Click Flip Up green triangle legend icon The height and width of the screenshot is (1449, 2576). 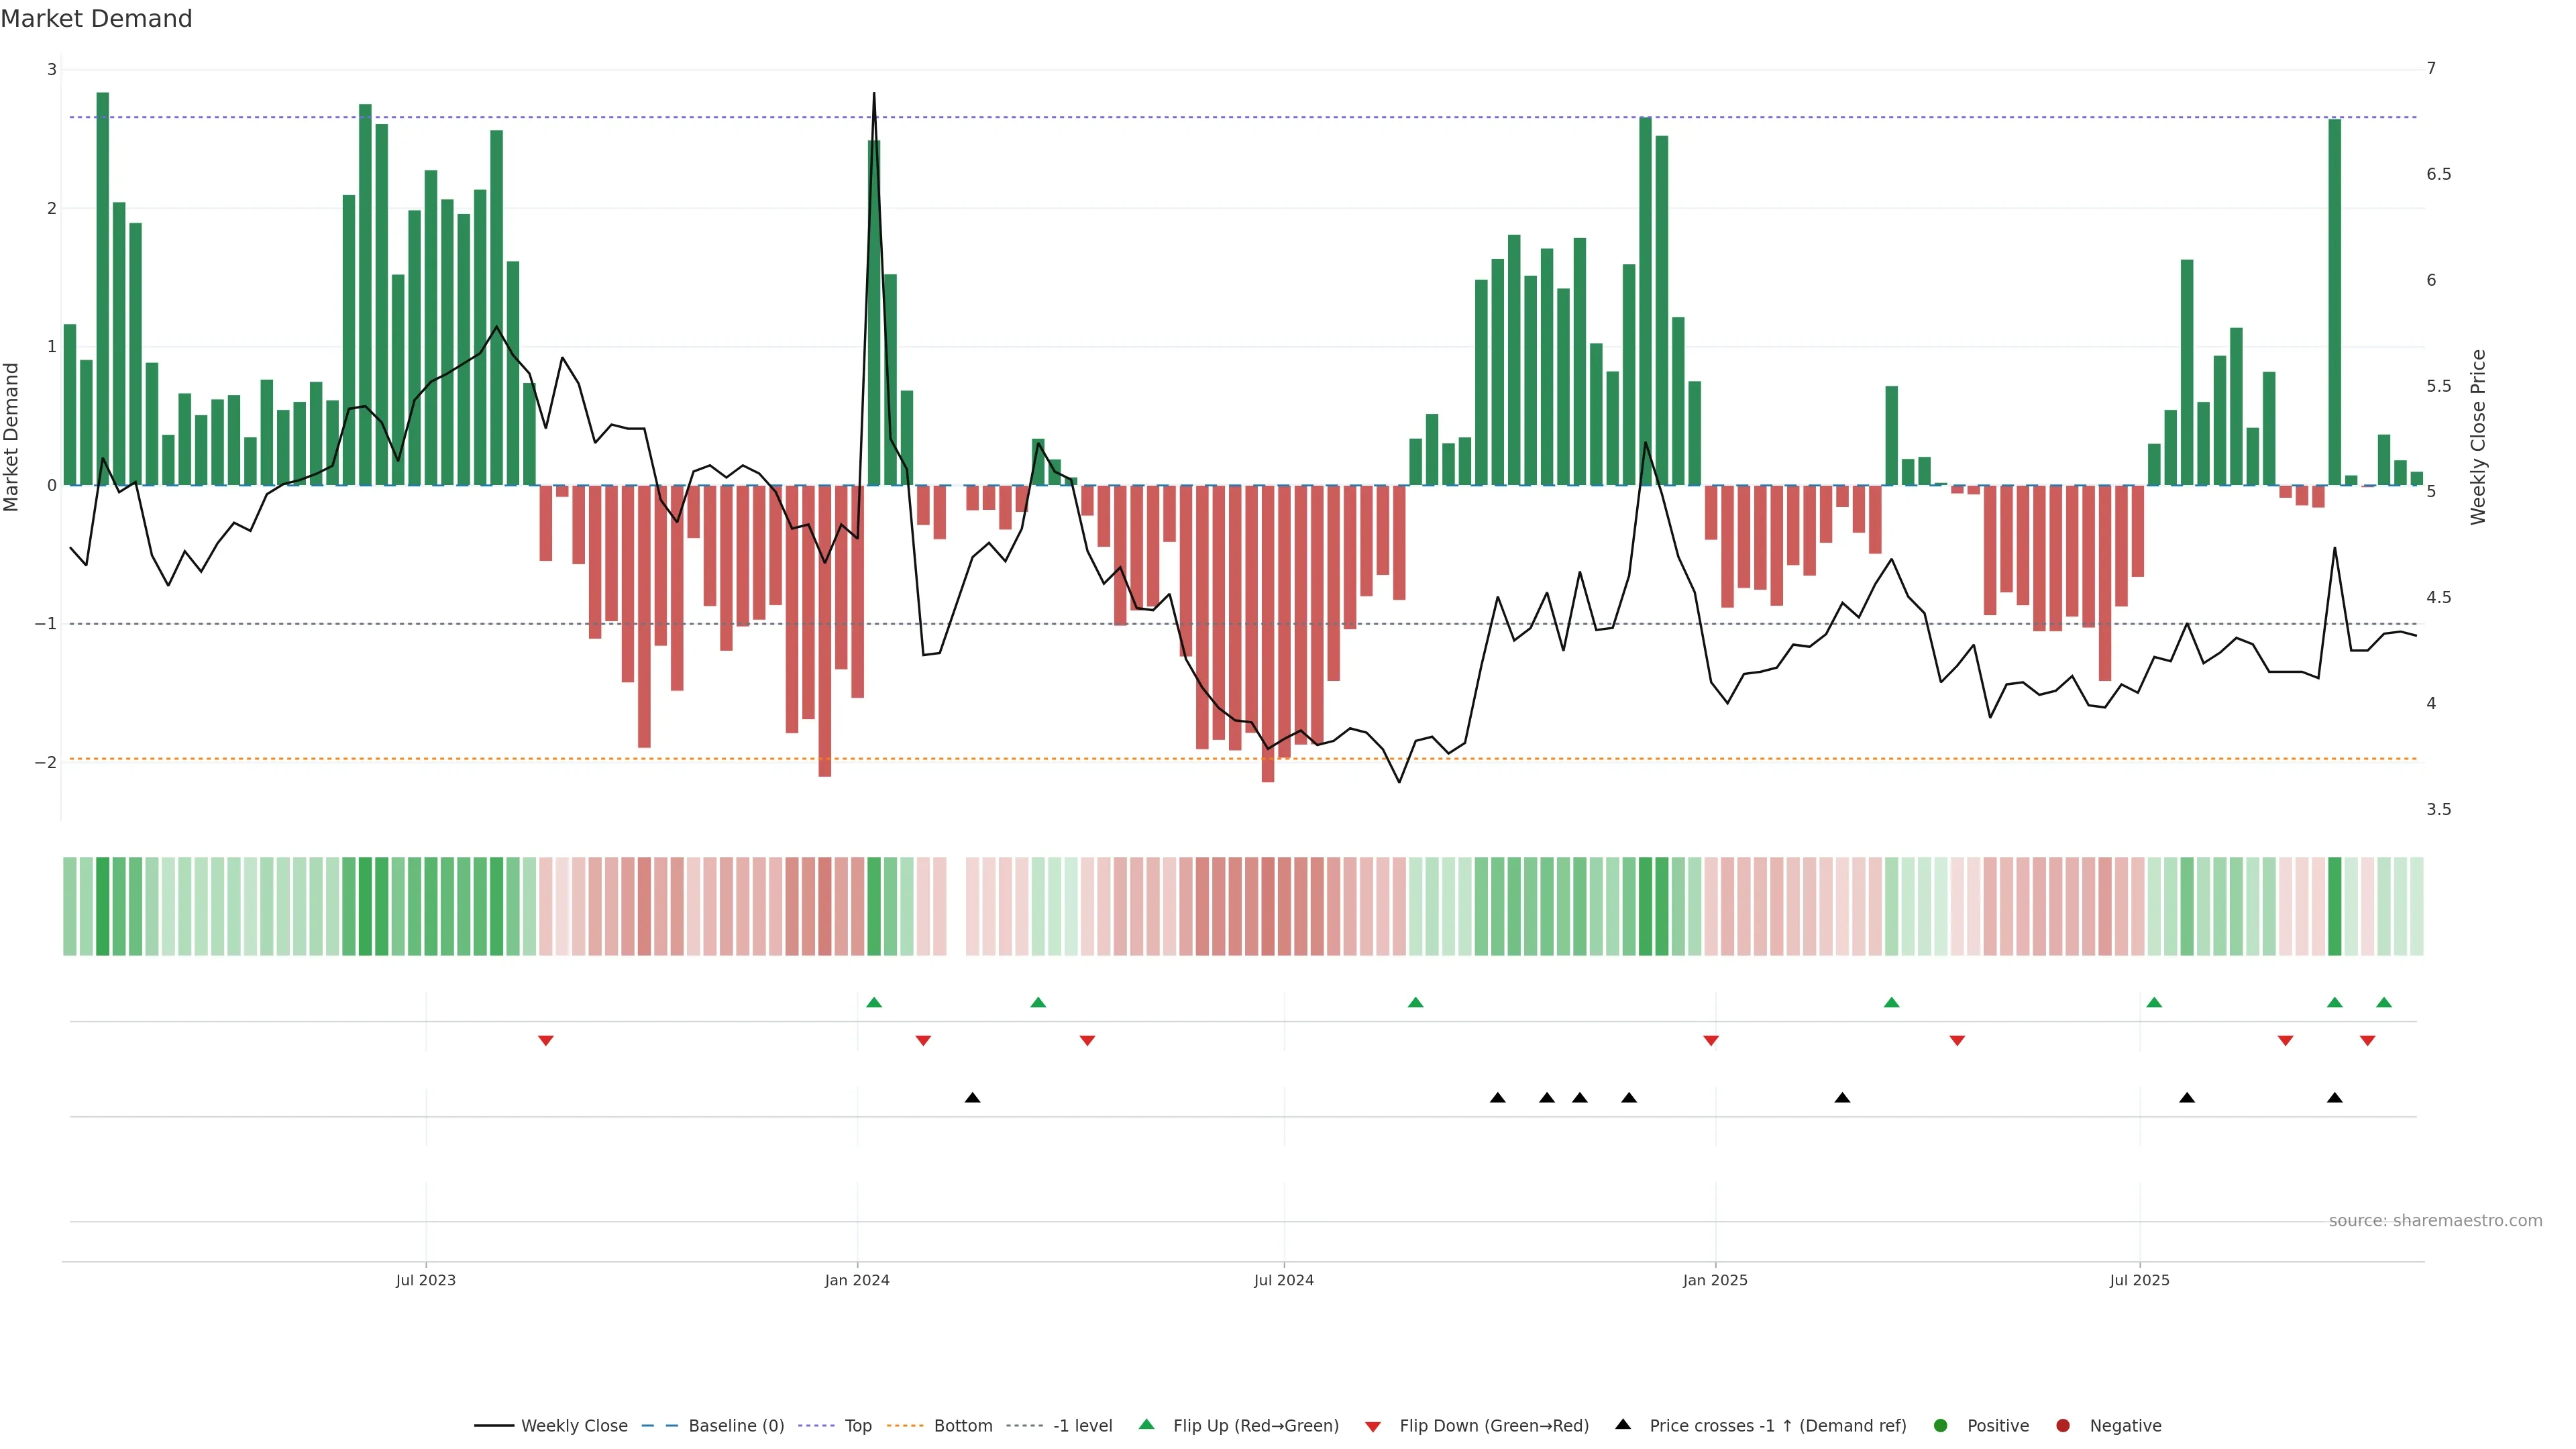click(1147, 1424)
